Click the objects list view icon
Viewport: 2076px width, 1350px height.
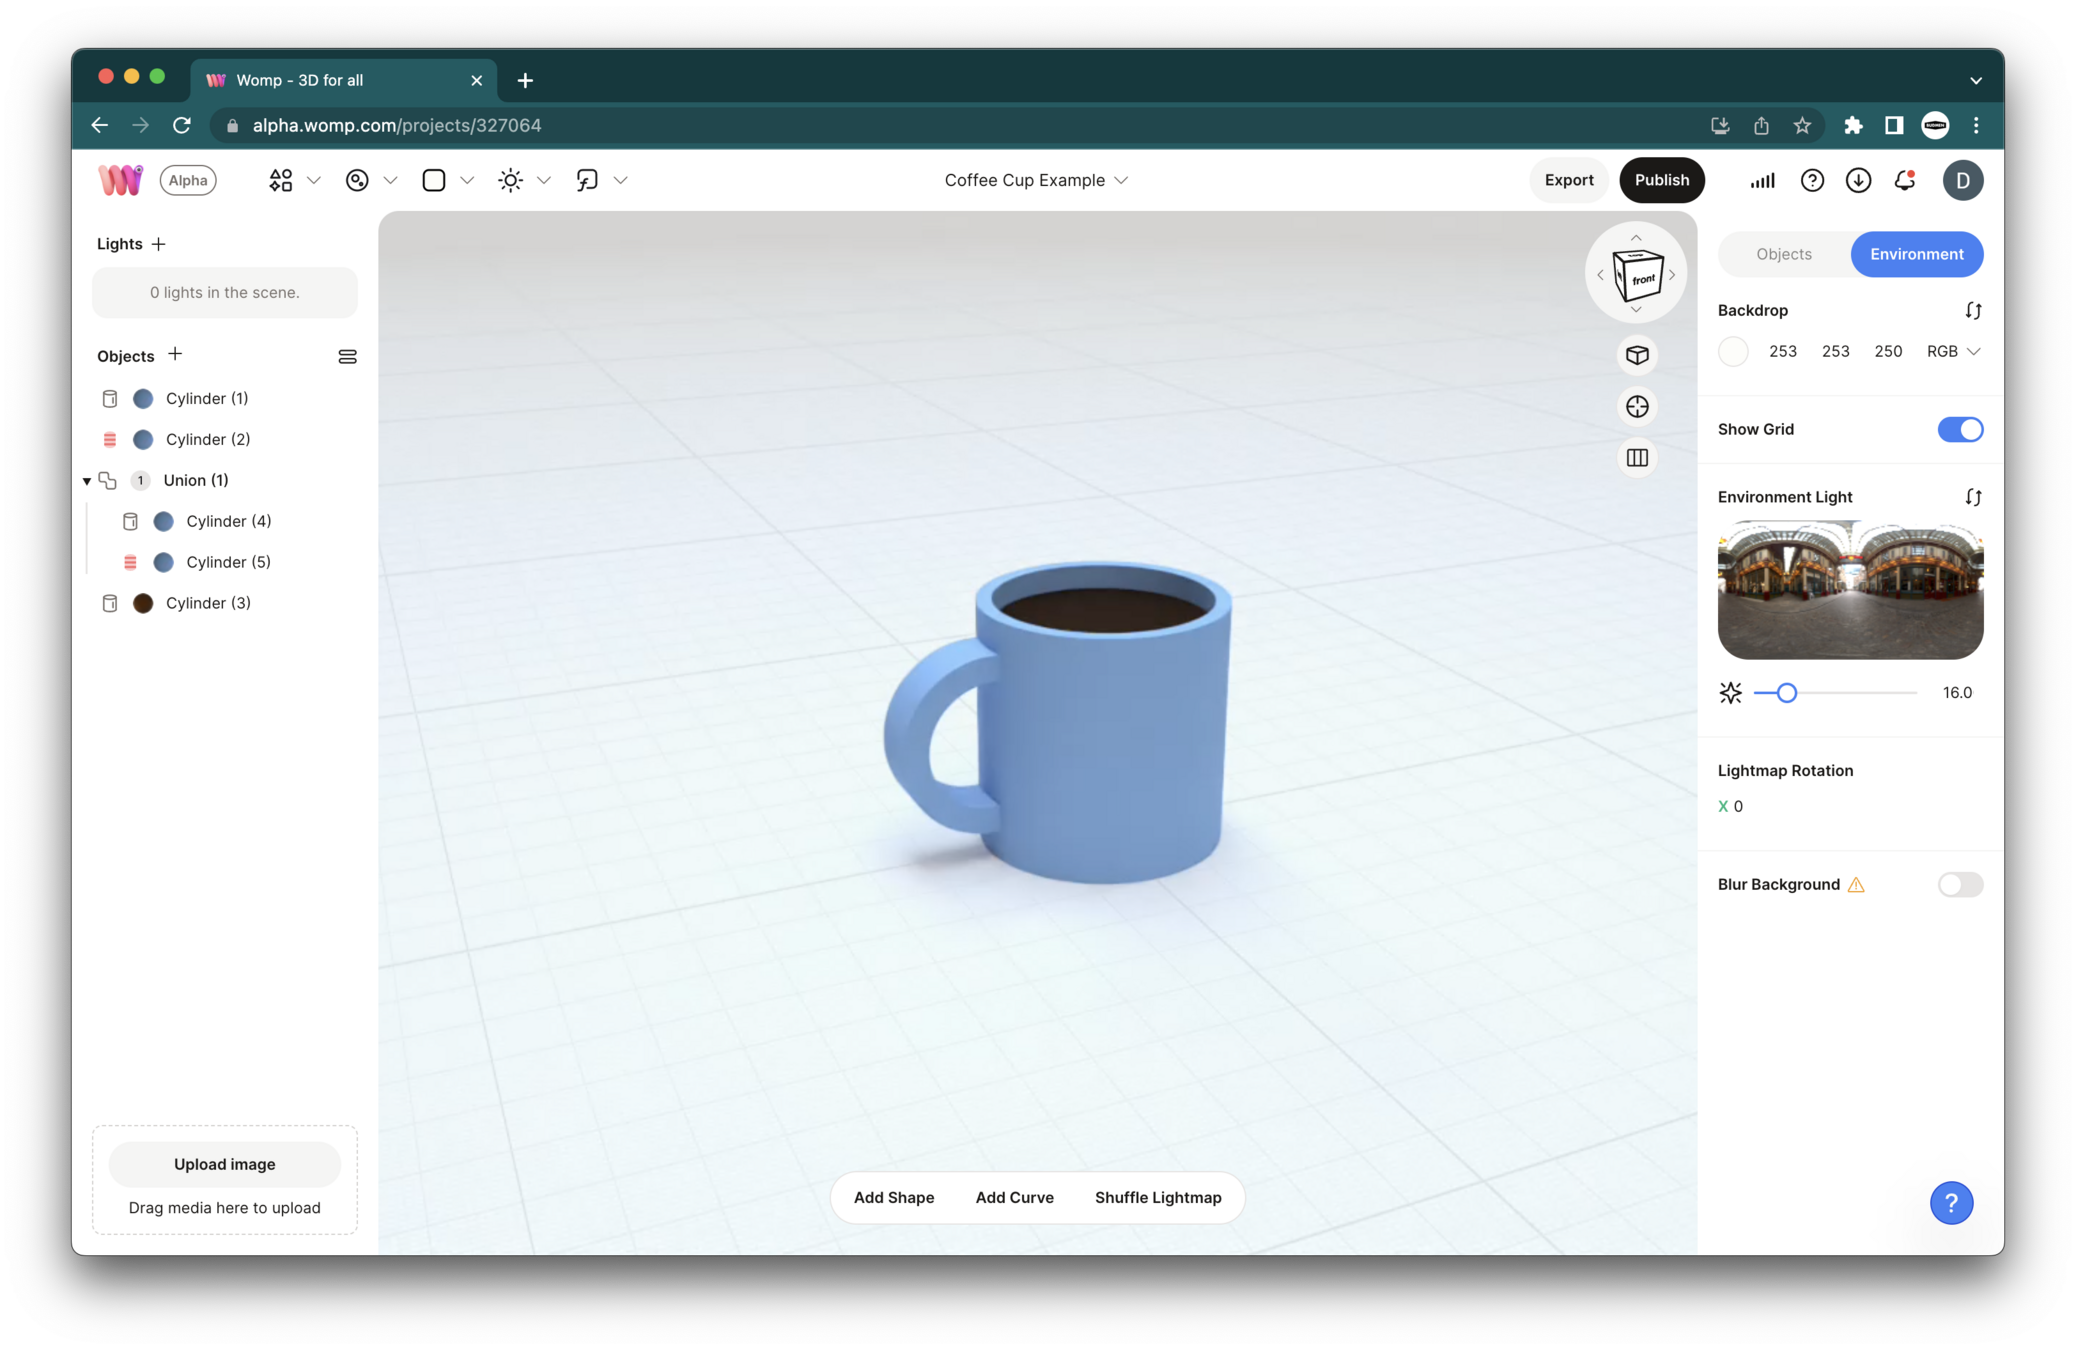[347, 357]
